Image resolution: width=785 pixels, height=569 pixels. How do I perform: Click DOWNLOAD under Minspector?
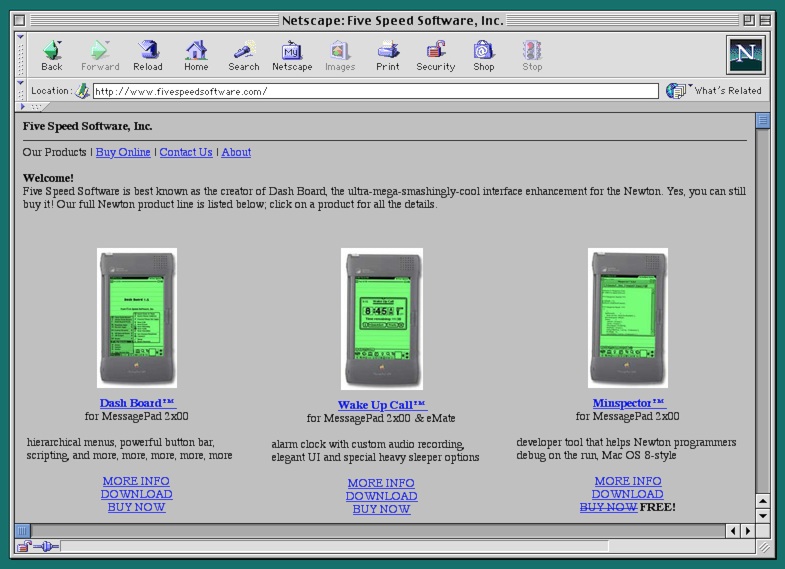click(x=628, y=494)
